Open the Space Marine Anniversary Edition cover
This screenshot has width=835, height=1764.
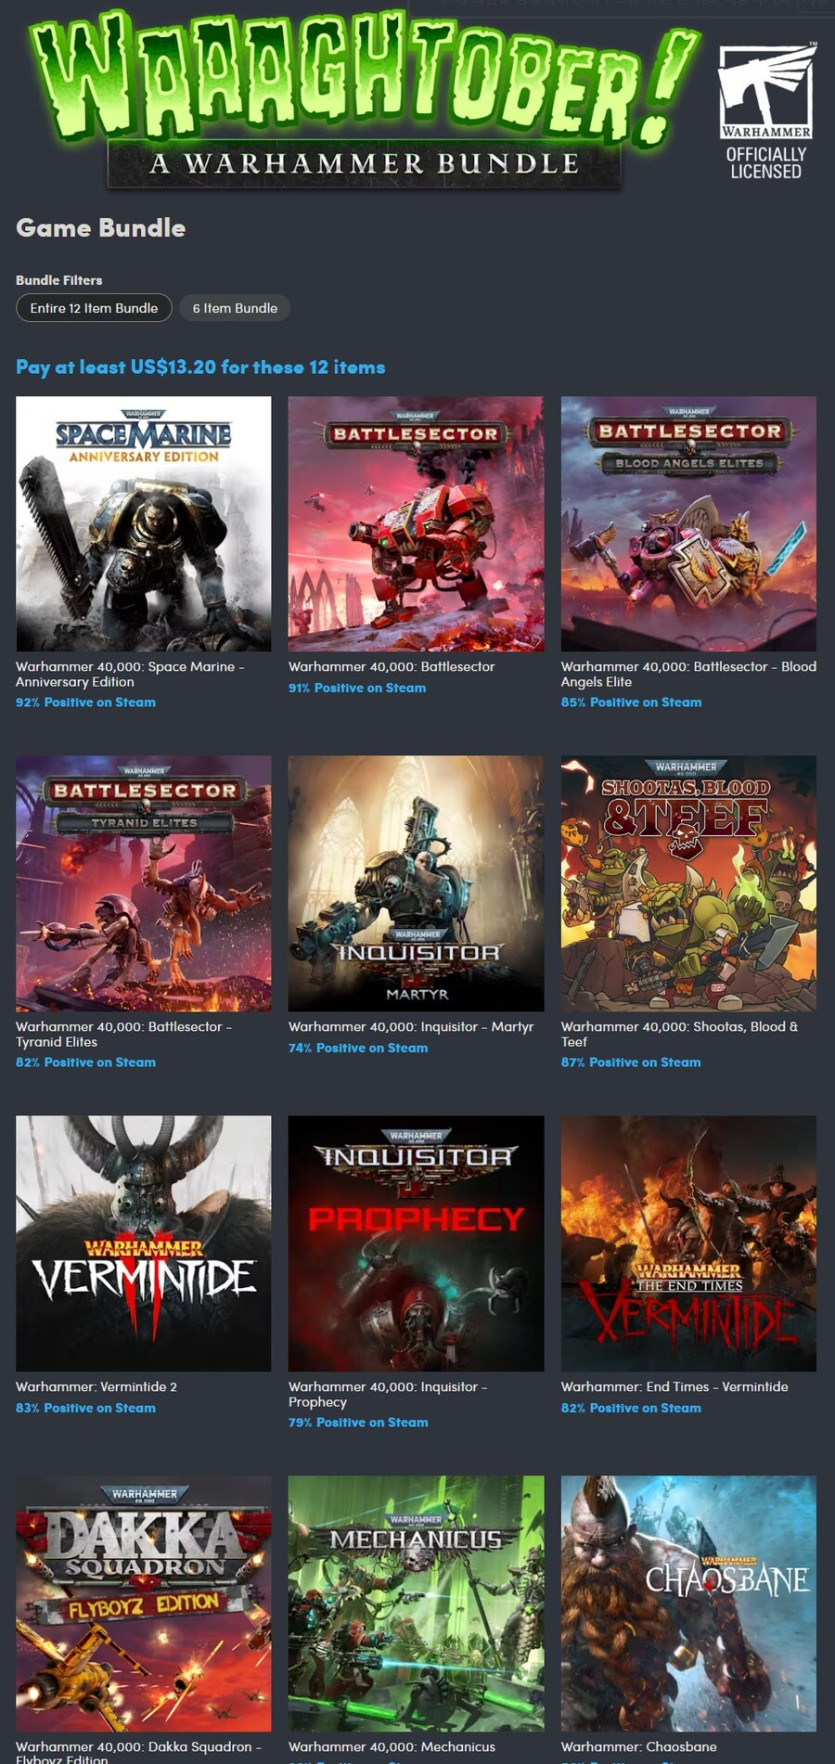[x=143, y=524]
